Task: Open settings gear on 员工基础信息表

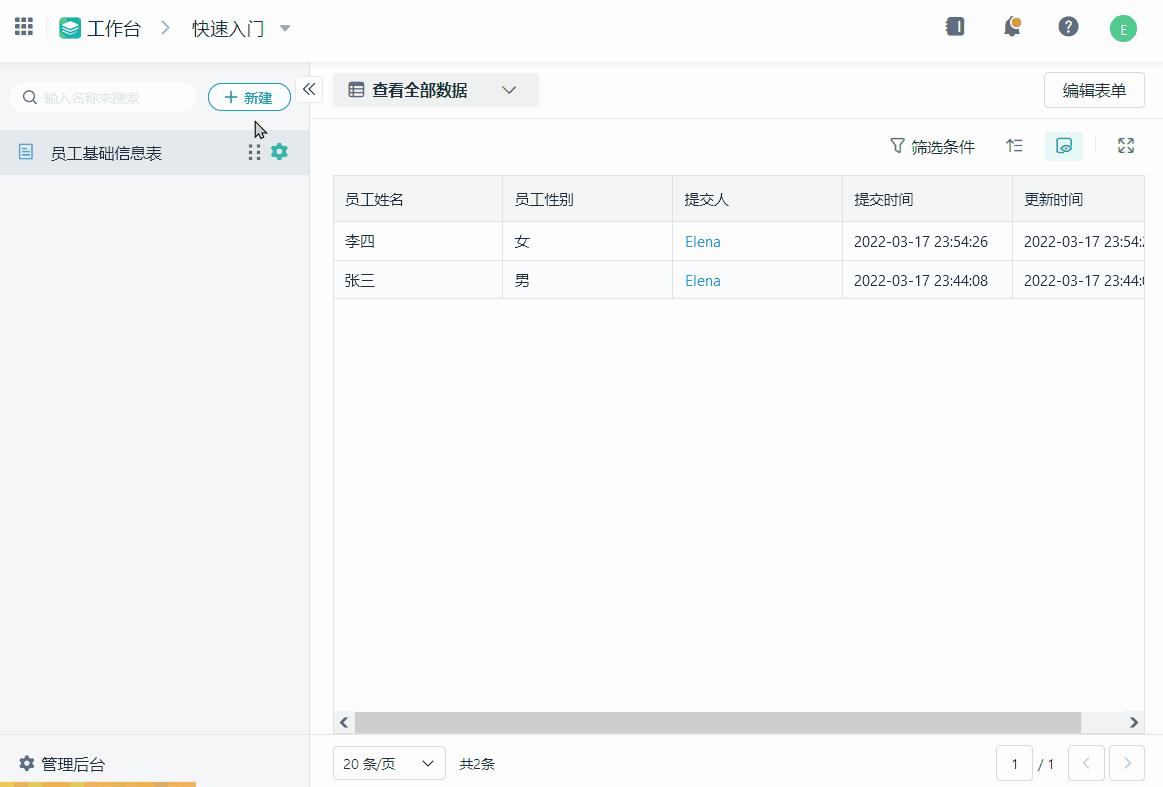Action: pos(279,151)
